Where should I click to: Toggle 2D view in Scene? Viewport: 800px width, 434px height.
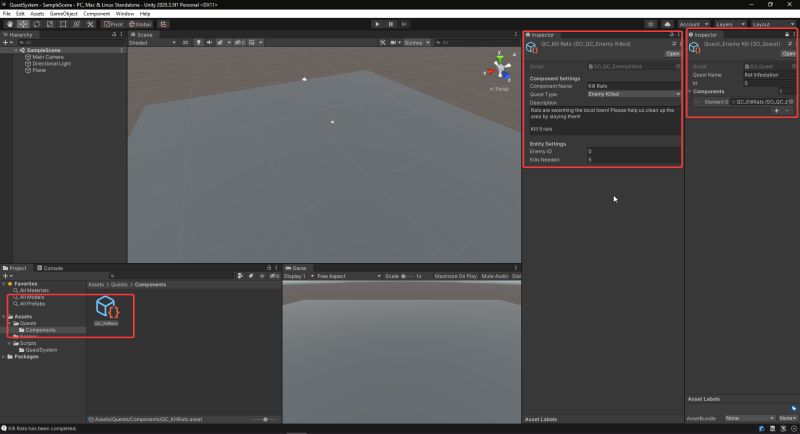click(185, 43)
